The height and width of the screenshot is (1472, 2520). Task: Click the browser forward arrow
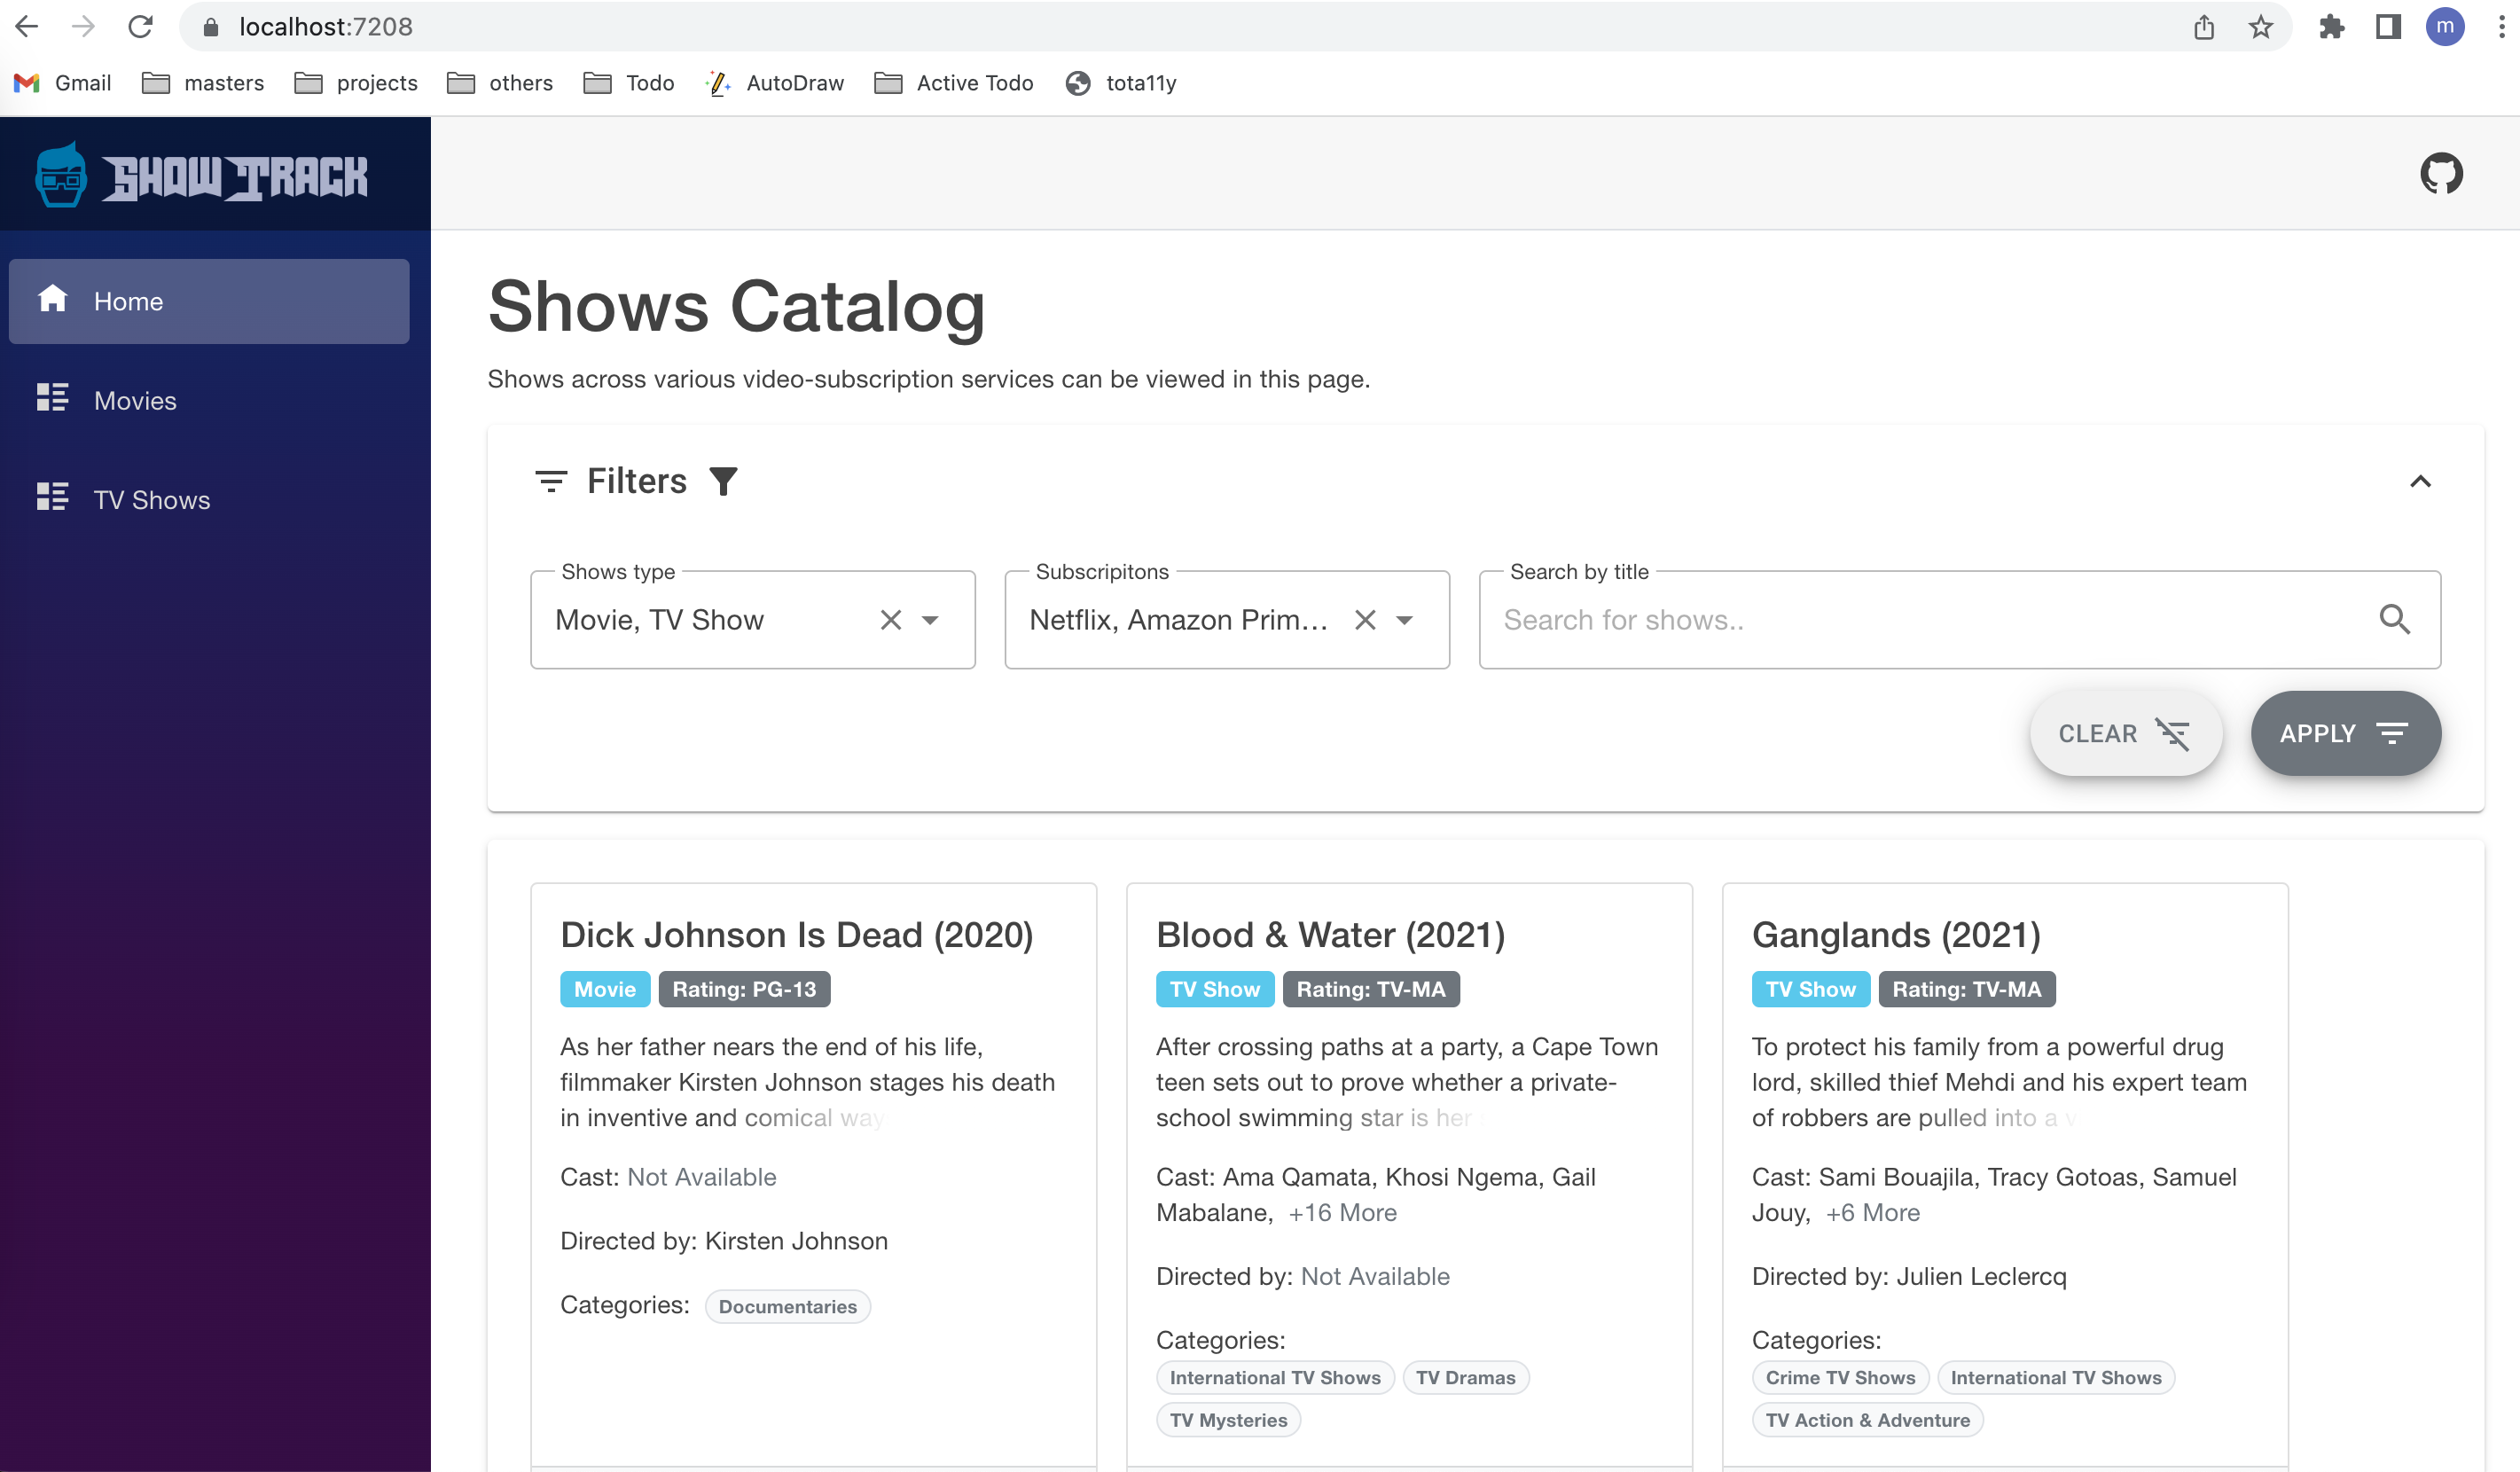pos(83,27)
